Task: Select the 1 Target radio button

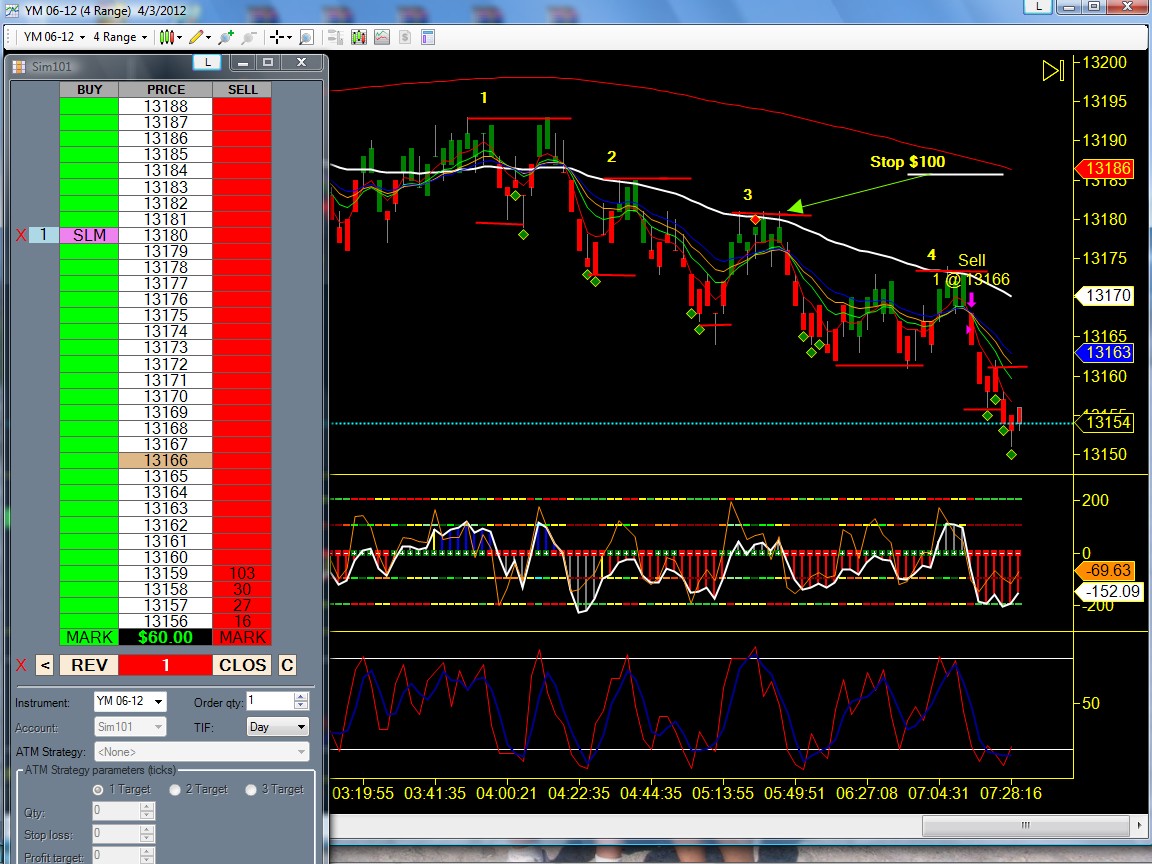Action: 98,790
